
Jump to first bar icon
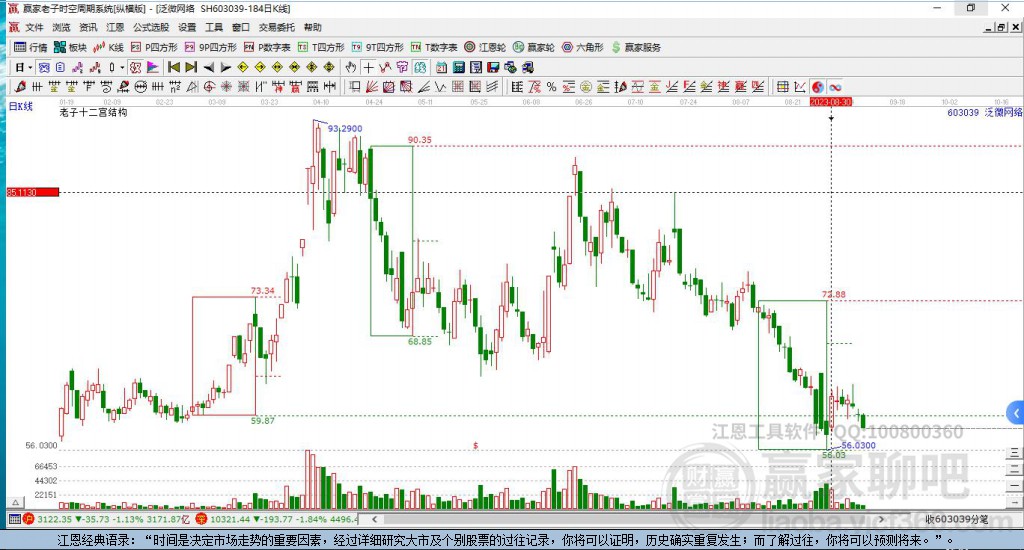174,67
